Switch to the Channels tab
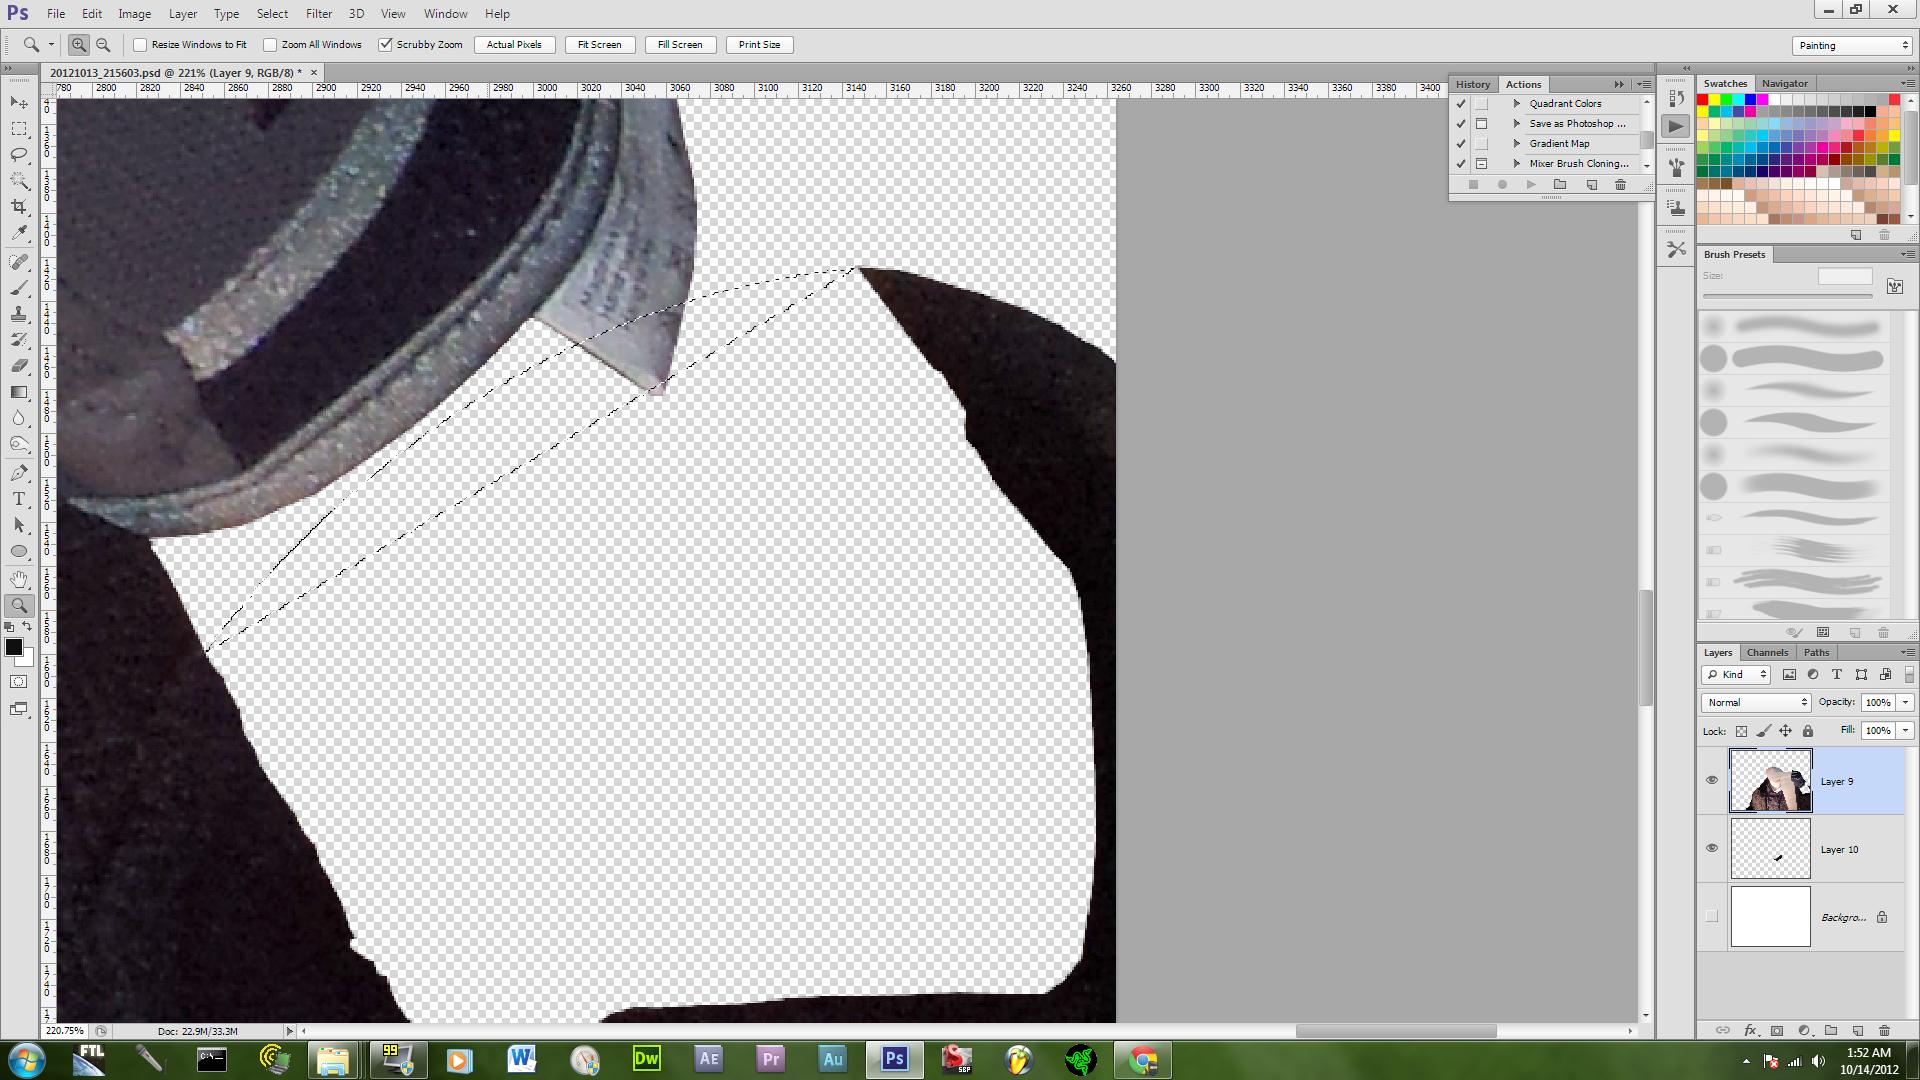This screenshot has height=1080, width=1920. pos(1767,652)
